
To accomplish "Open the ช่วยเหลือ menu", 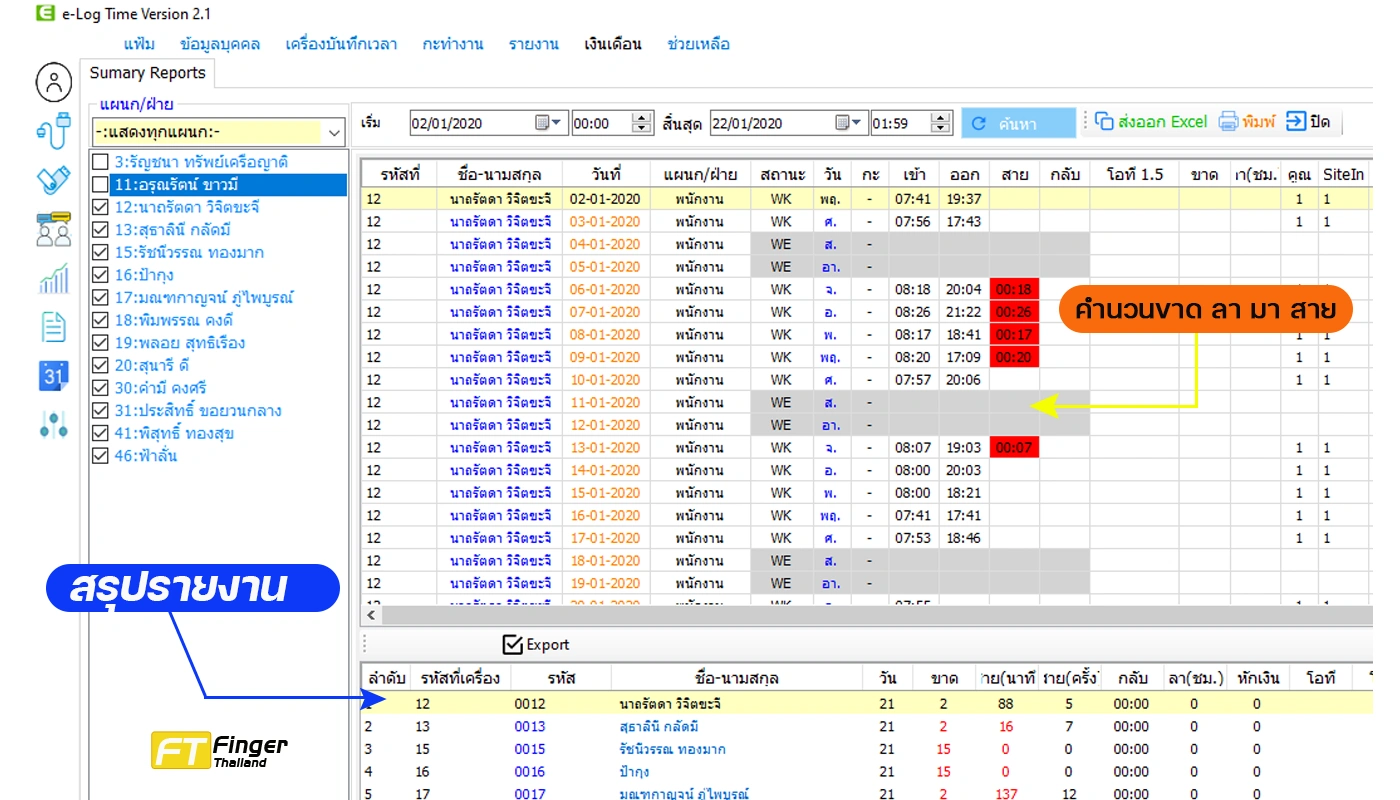I will [698, 44].
